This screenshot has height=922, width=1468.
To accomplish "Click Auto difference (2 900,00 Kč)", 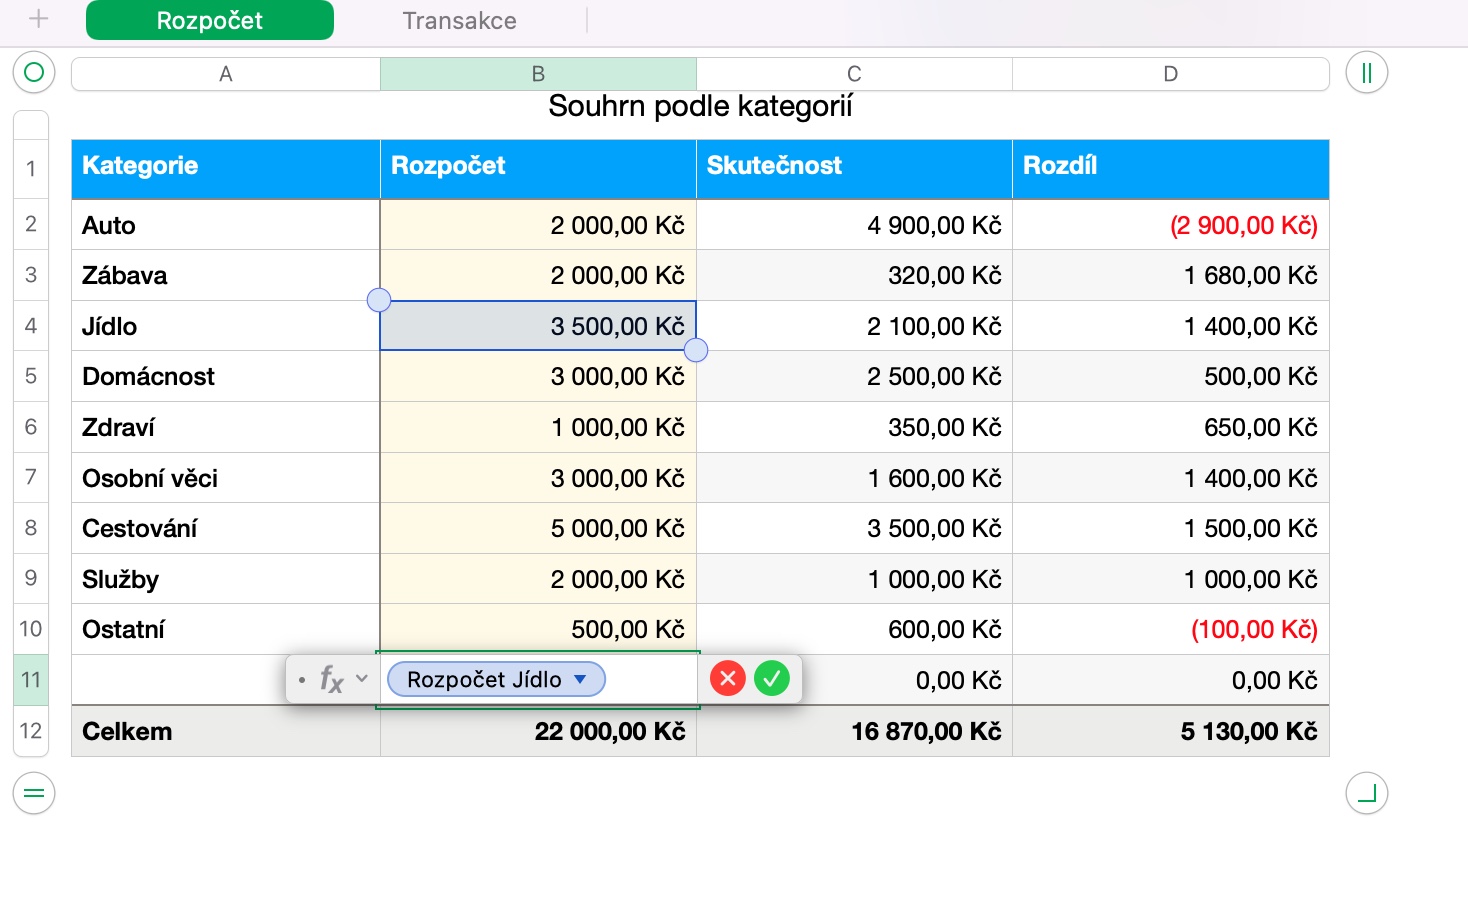I will click(1171, 225).
